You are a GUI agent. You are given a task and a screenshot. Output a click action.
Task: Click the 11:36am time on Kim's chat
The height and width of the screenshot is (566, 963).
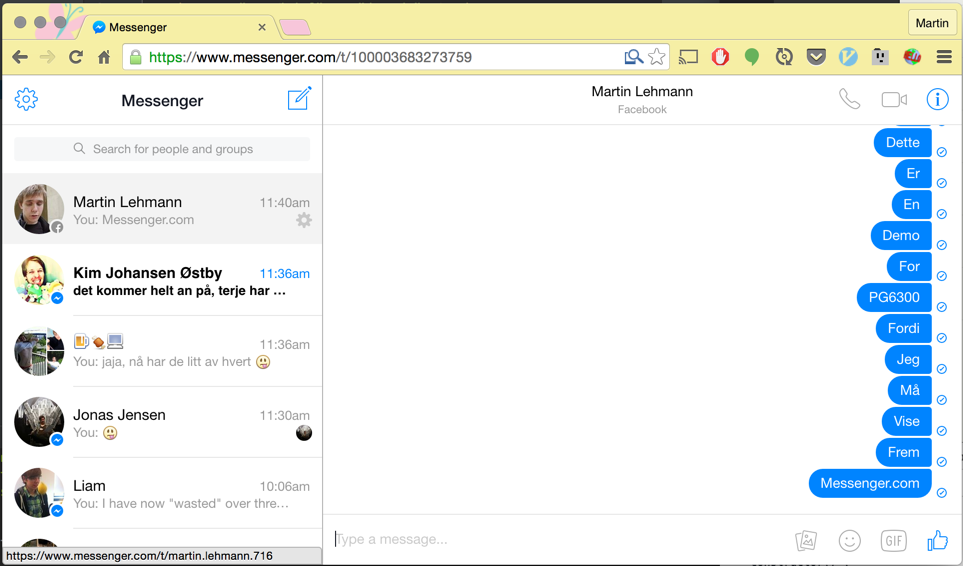pos(284,274)
